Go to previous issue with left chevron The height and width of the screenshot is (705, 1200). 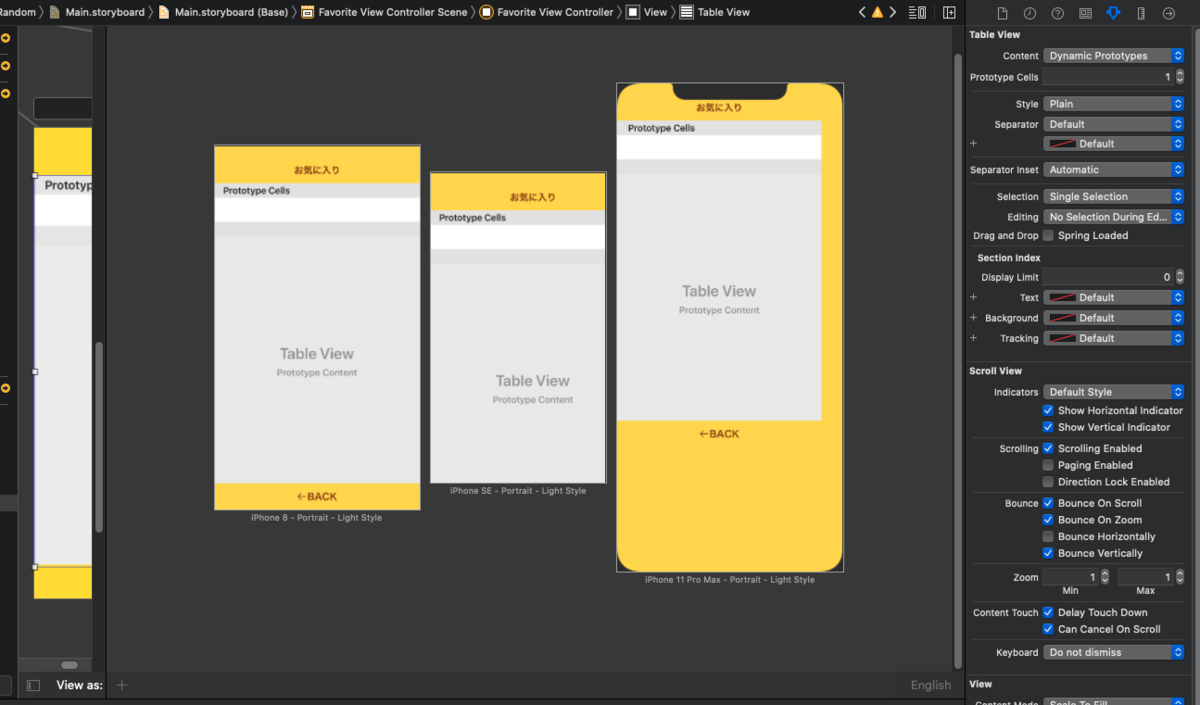pos(862,12)
